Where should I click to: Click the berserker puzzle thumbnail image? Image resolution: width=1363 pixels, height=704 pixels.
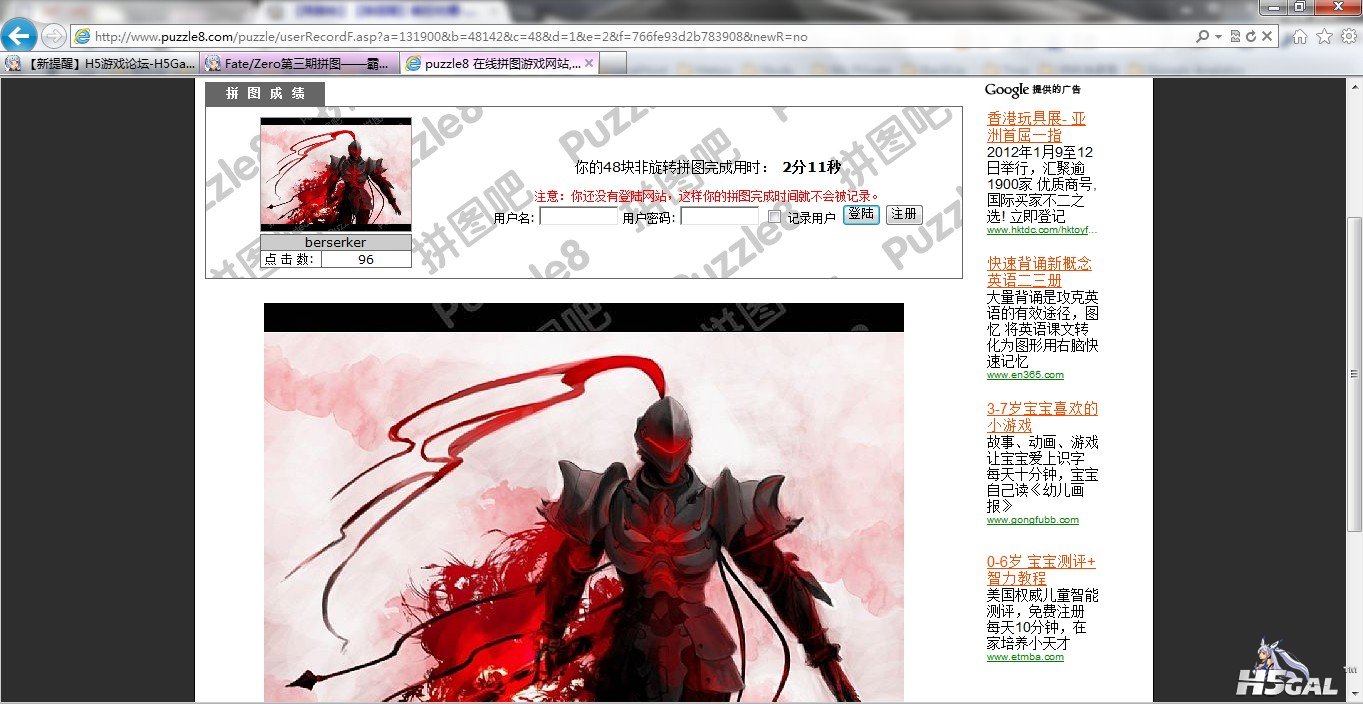coord(336,175)
